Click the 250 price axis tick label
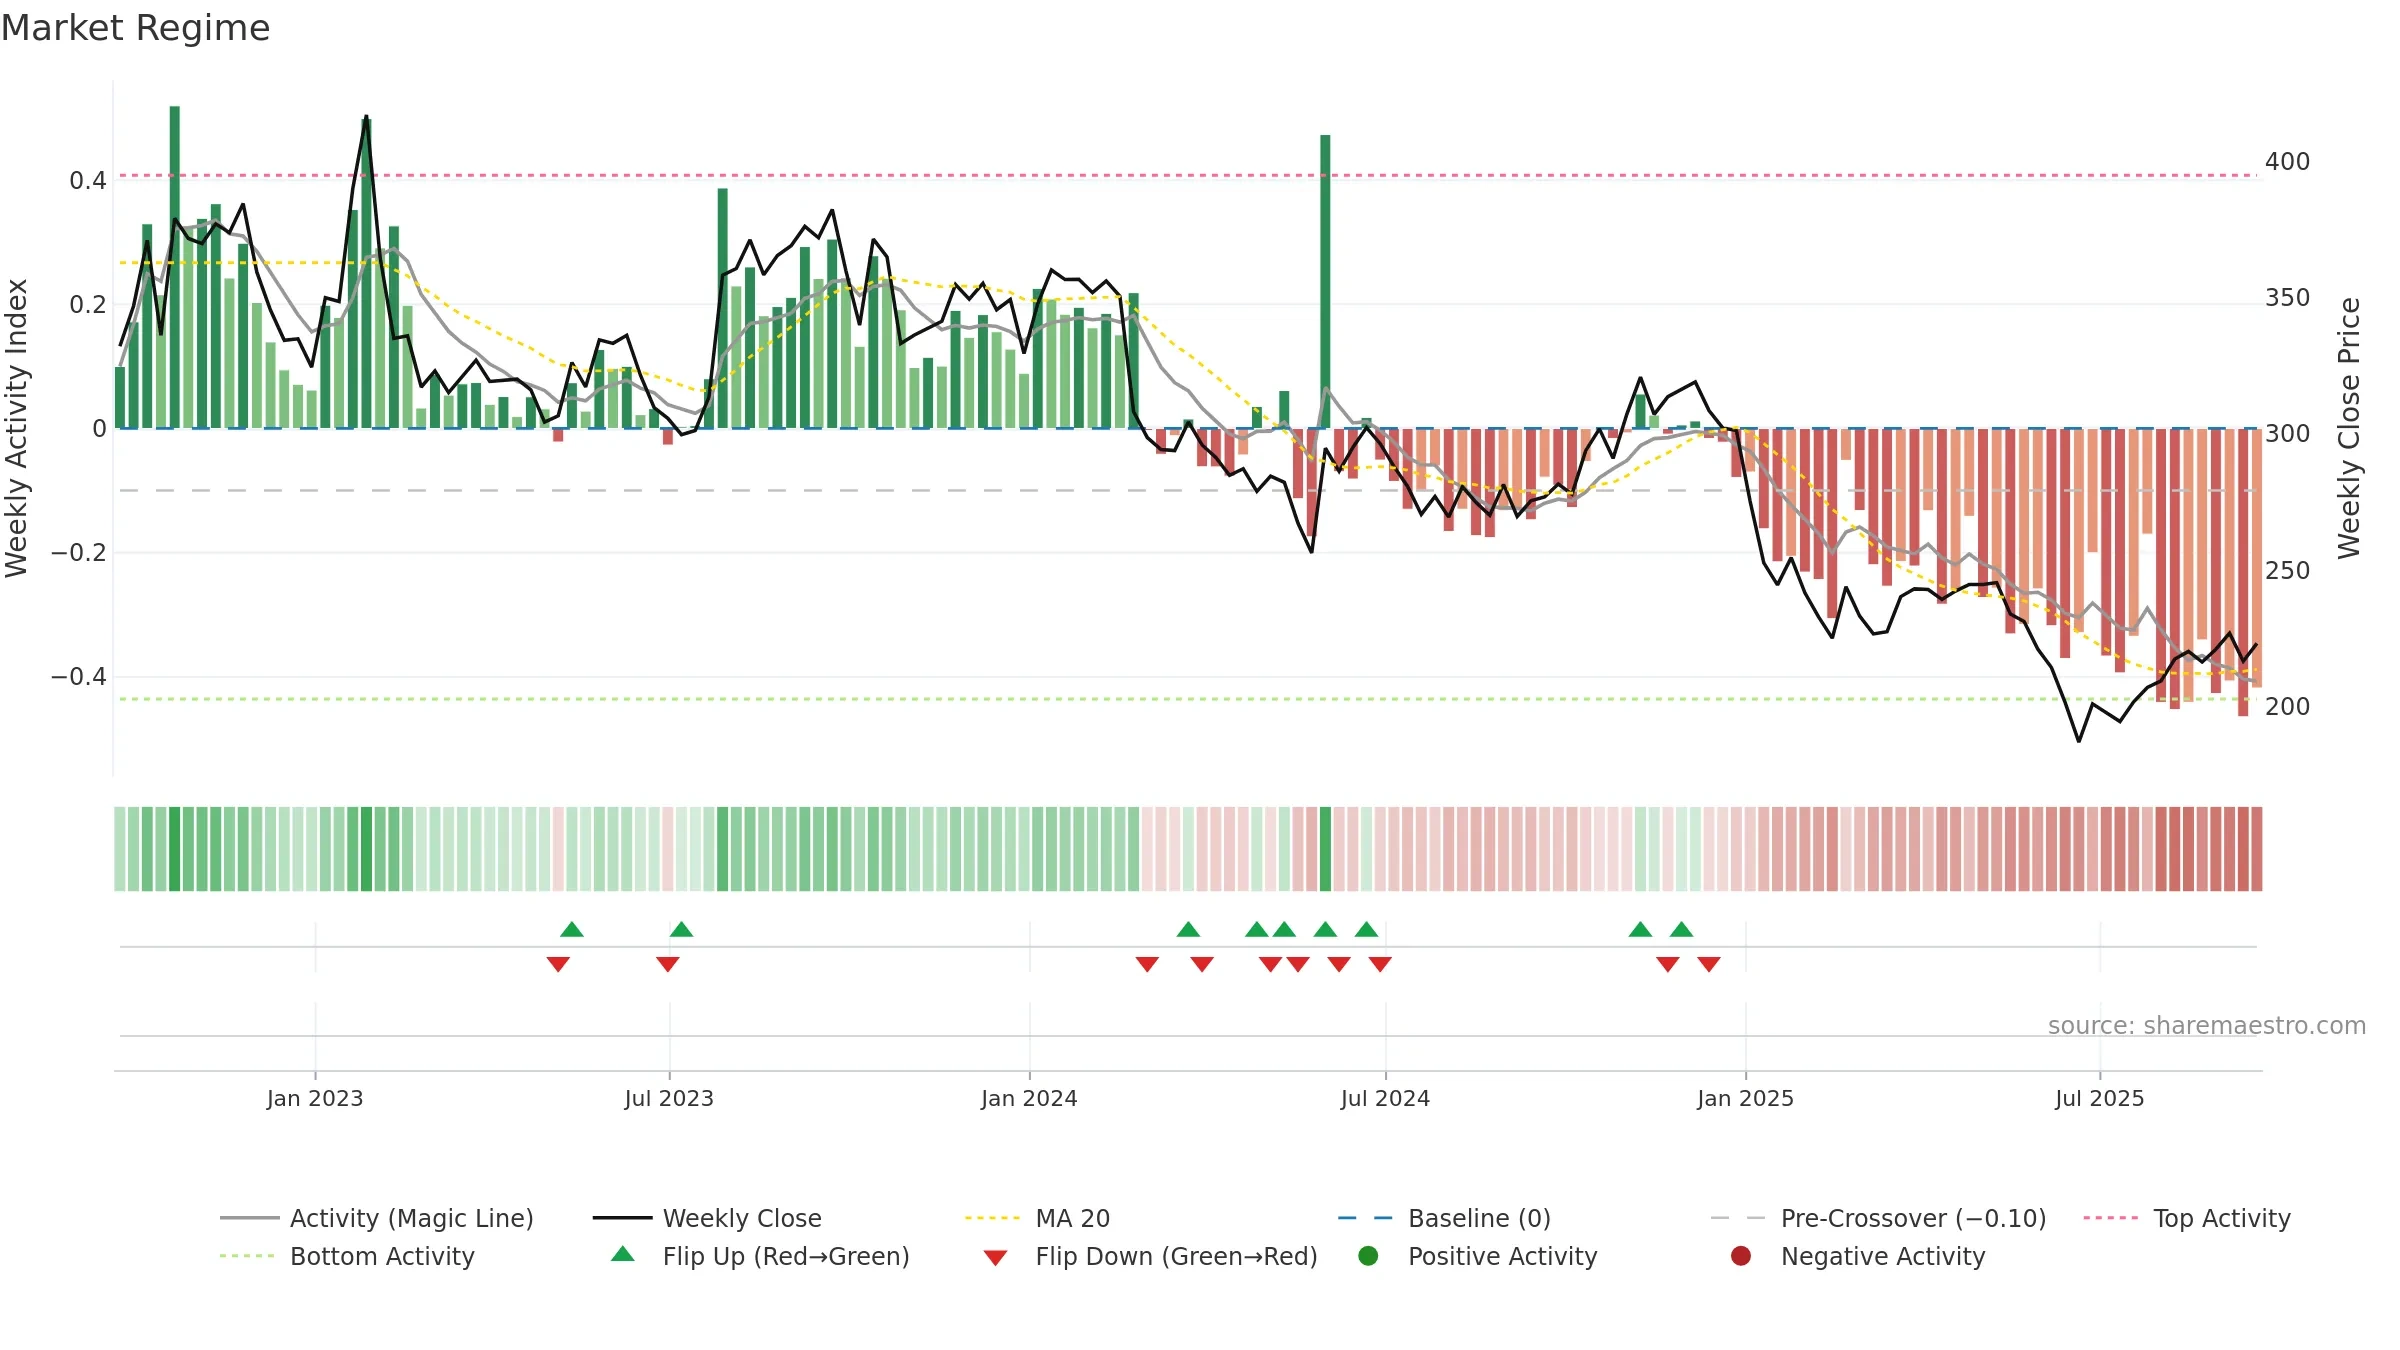The width and height of the screenshot is (2400, 1350). click(x=2287, y=571)
